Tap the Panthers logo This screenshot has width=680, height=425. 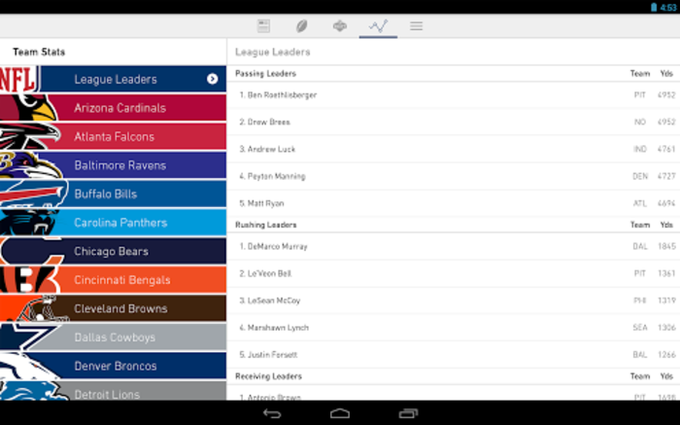point(29,222)
